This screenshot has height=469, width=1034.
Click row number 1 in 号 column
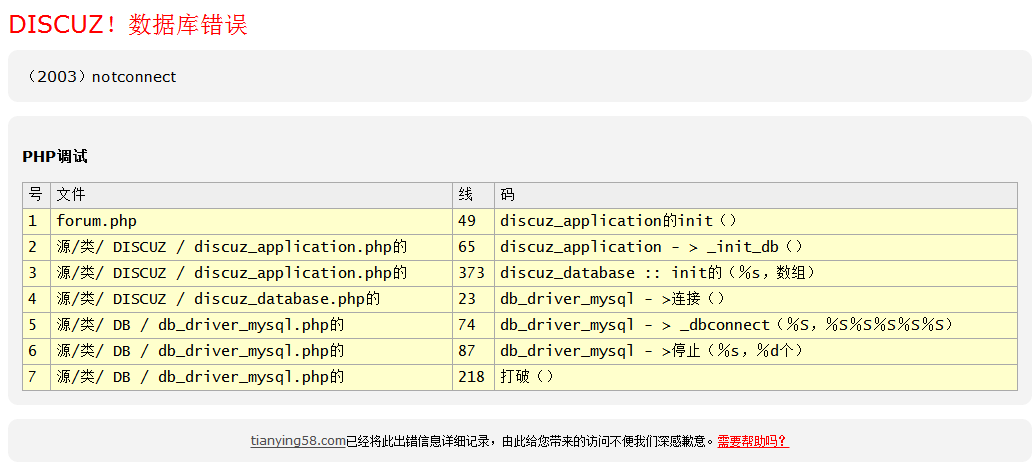(36, 221)
